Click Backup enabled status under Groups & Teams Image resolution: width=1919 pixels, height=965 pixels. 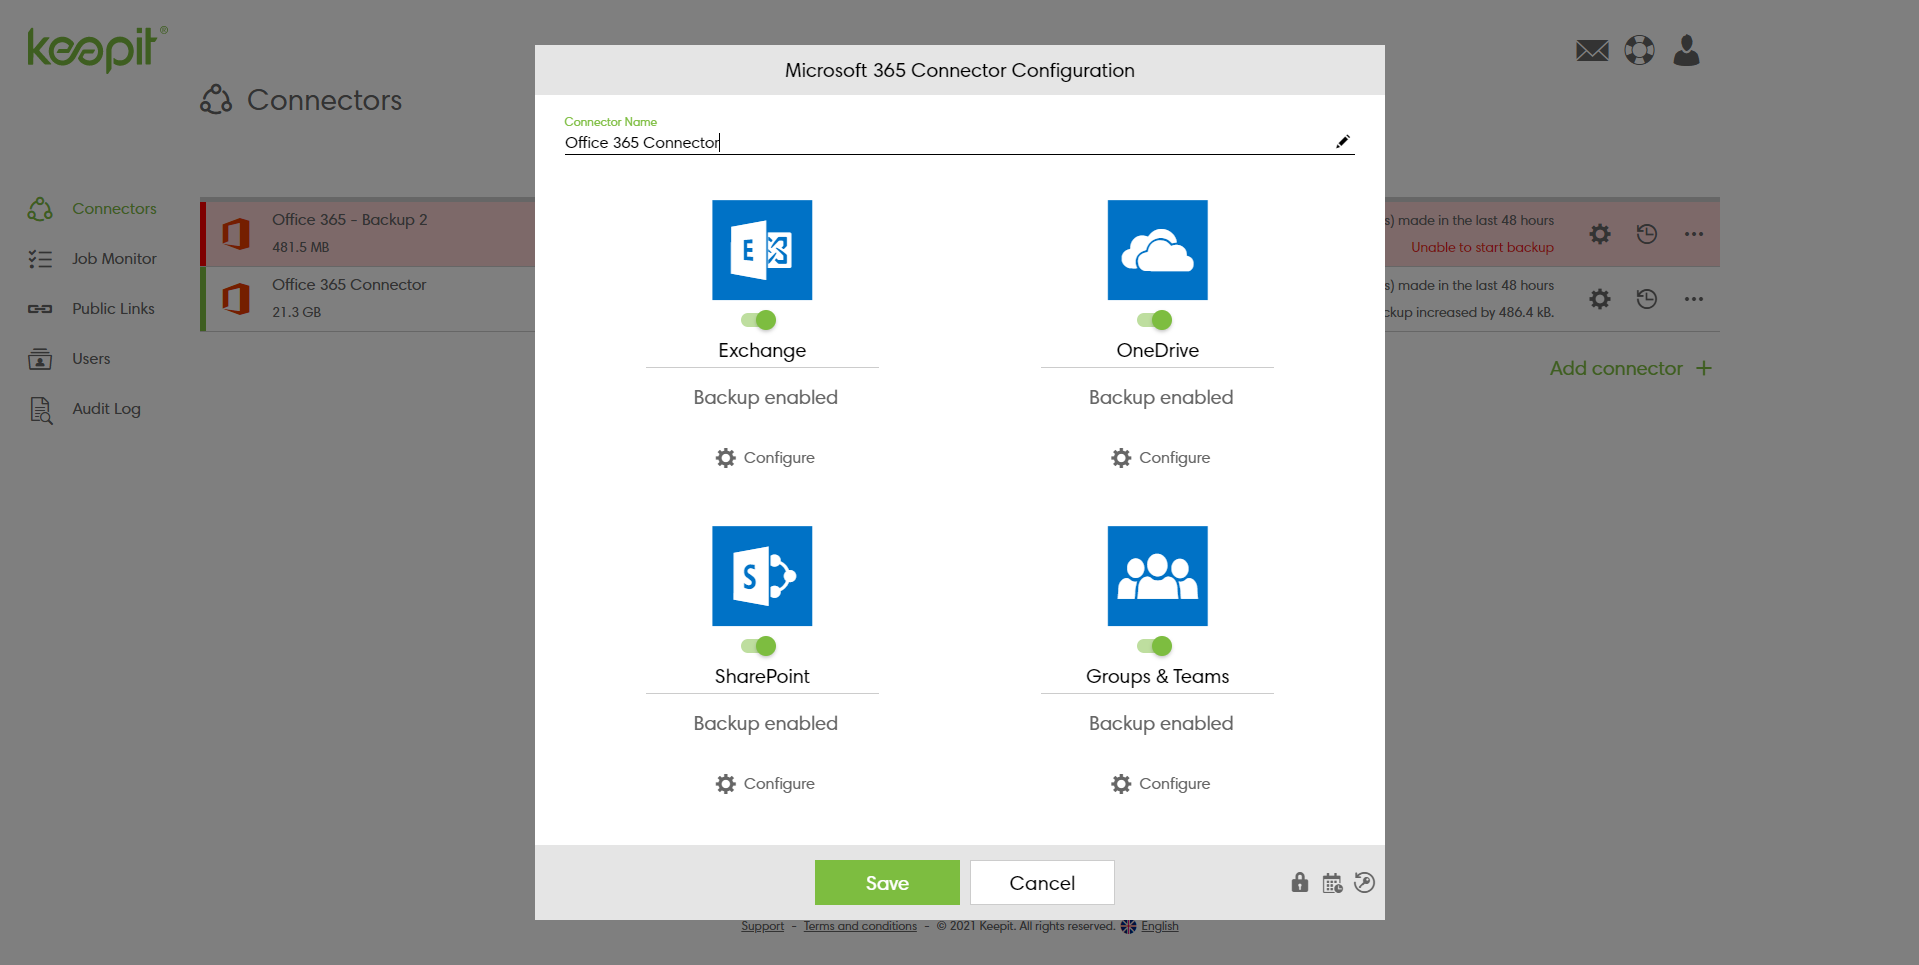pyautogui.click(x=1161, y=723)
